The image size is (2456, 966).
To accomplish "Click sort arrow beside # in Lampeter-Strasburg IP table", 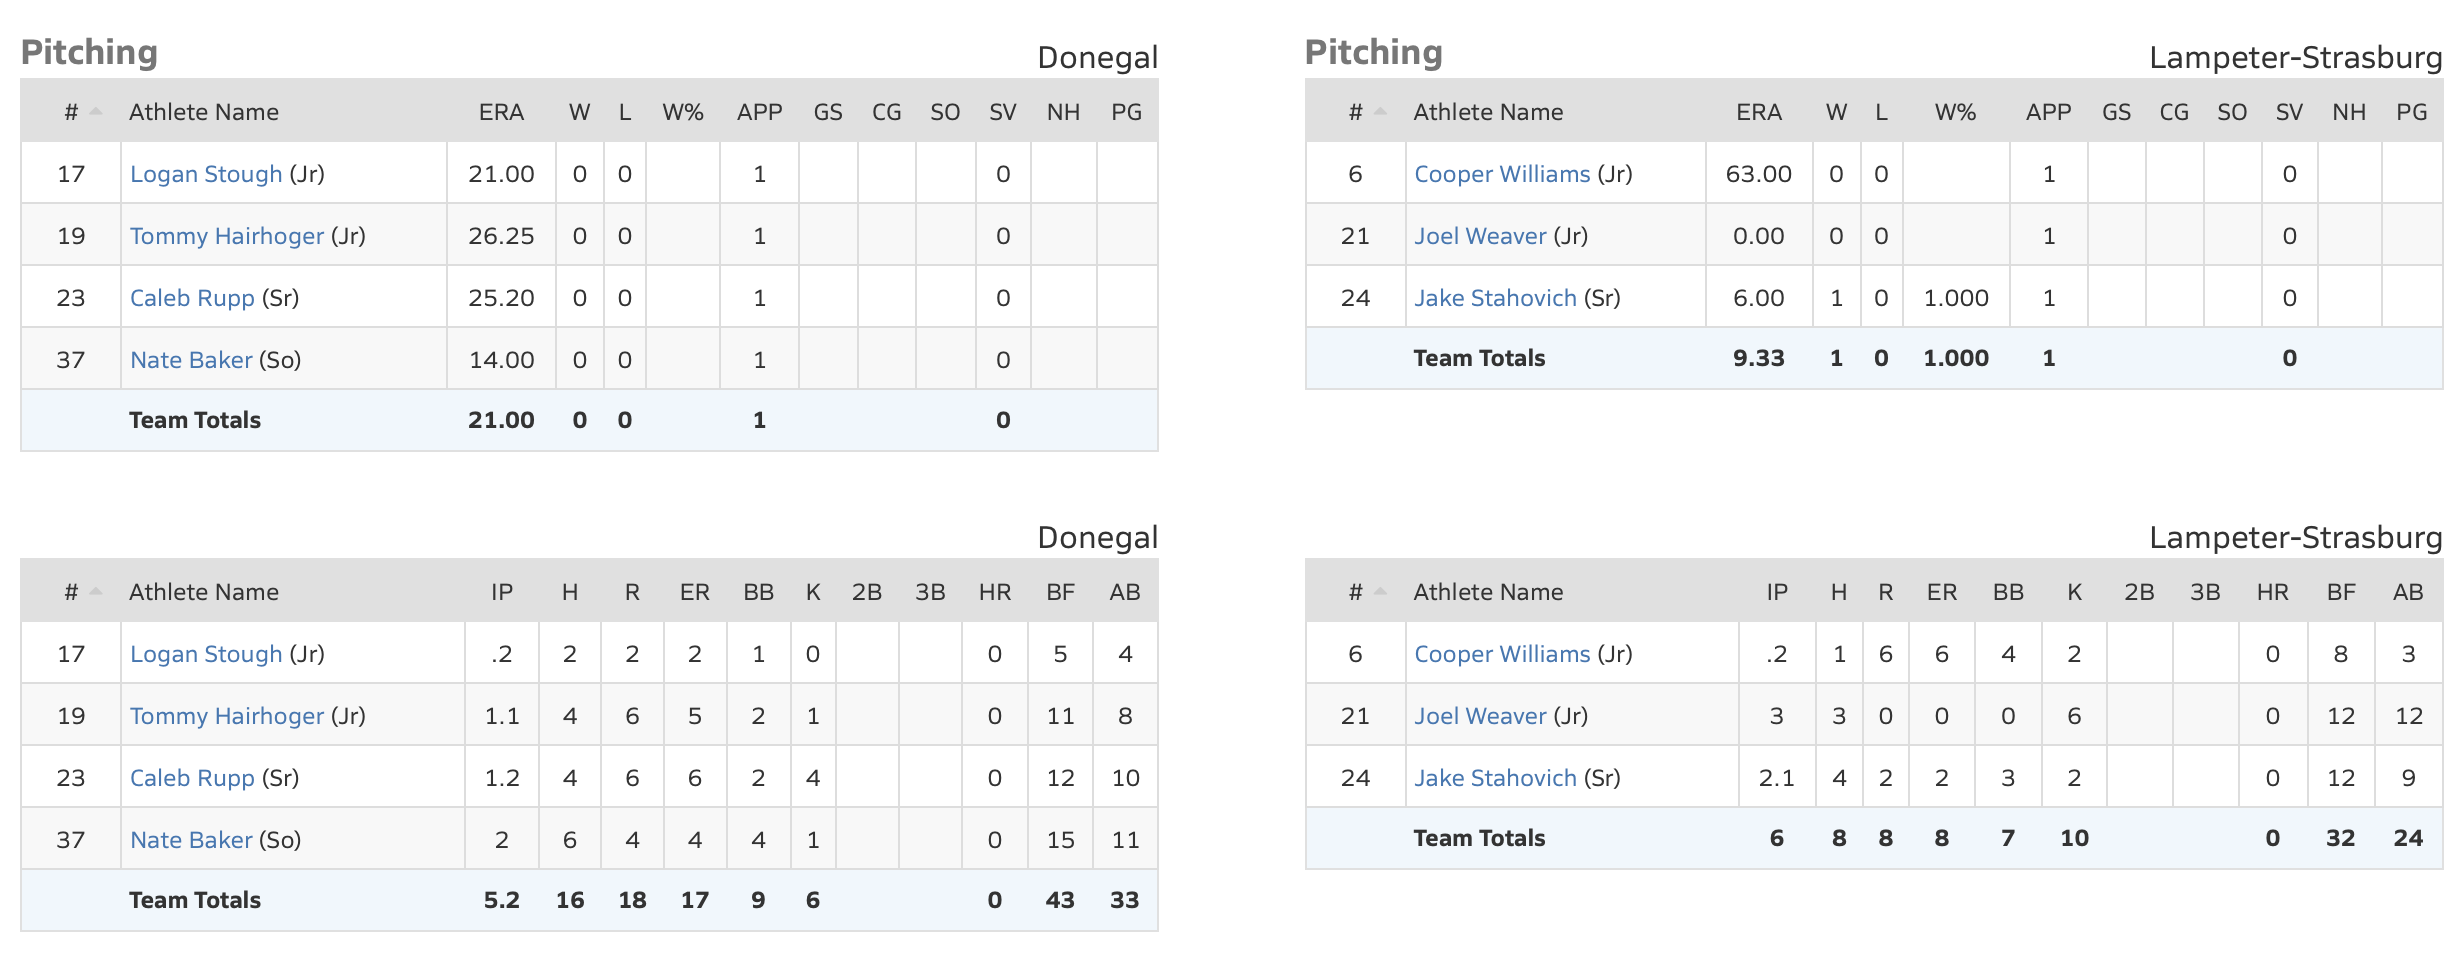I will pos(1380,592).
